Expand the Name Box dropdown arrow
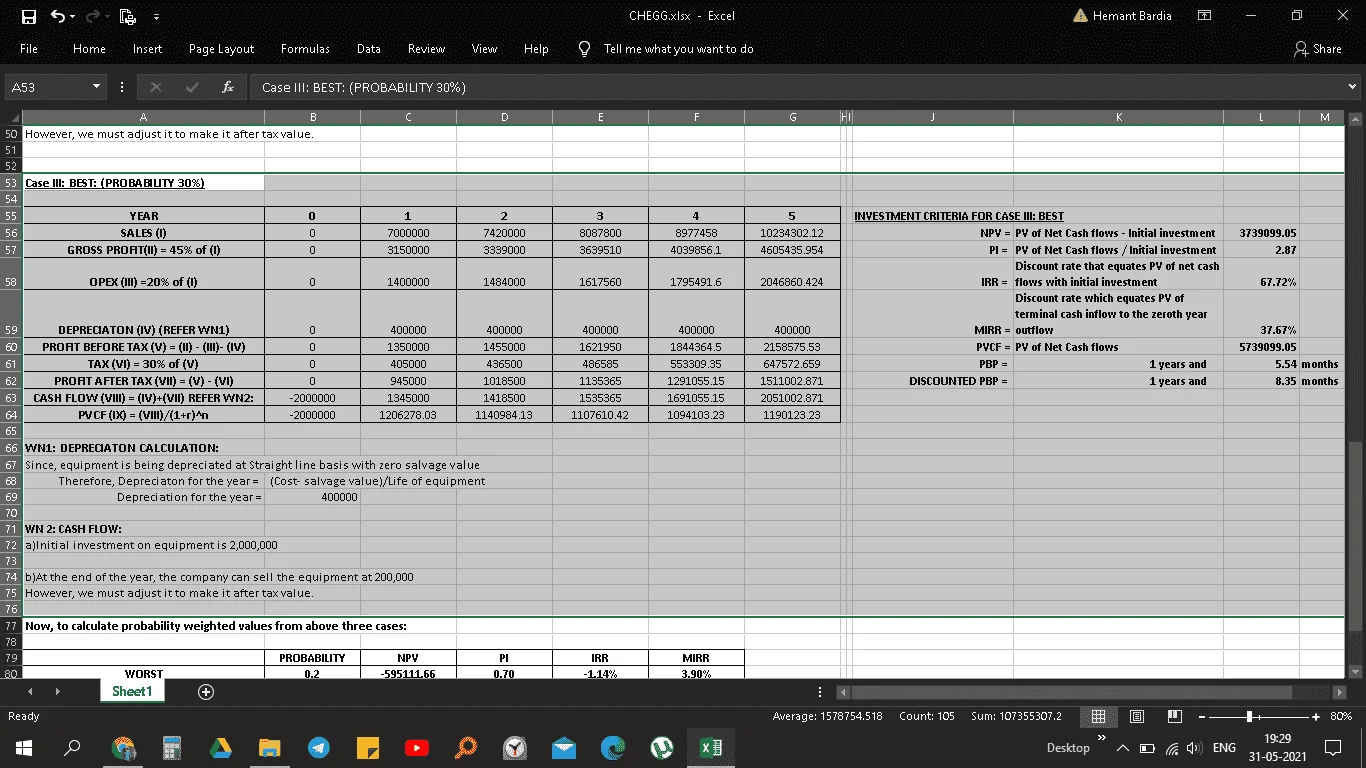The width and height of the screenshot is (1366, 768). point(97,87)
